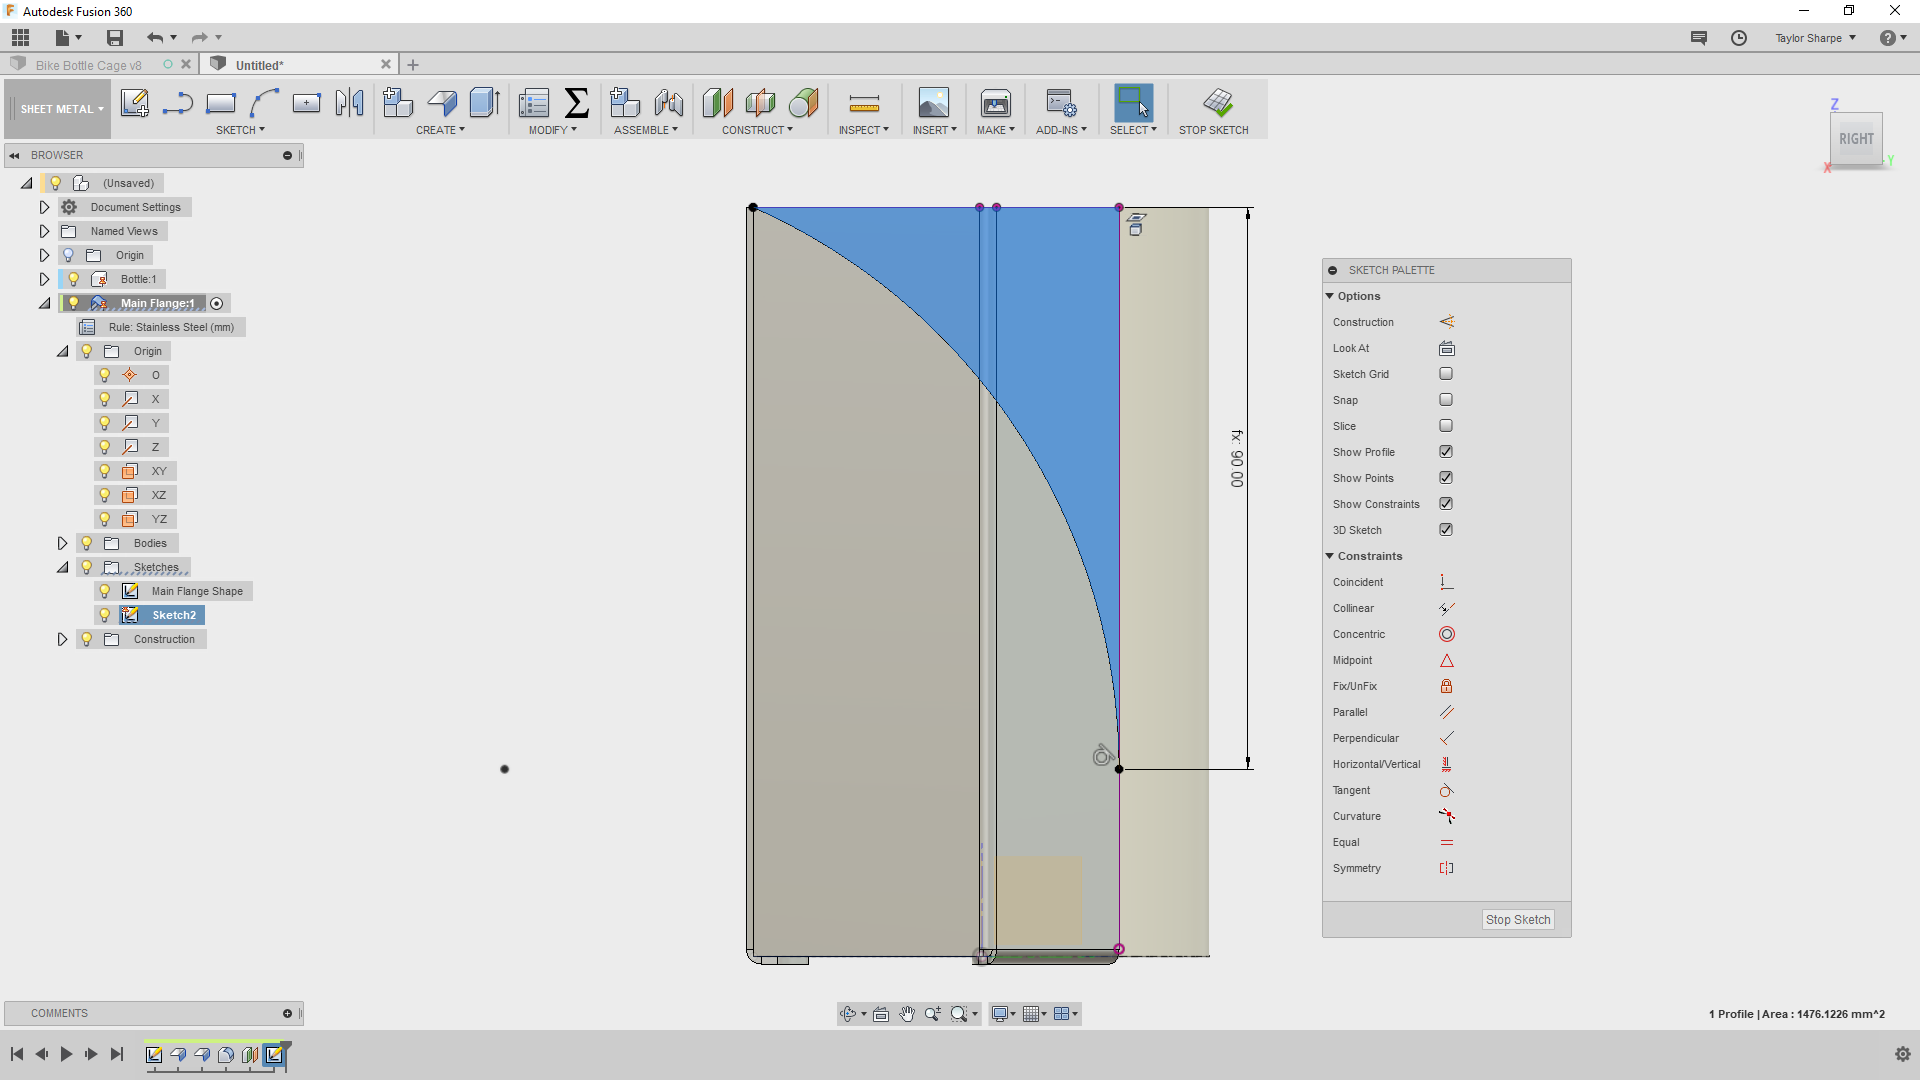Click the Offset Plane construct icon
The height and width of the screenshot is (1080, 1920).
pyautogui.click(x=717, y=103)
